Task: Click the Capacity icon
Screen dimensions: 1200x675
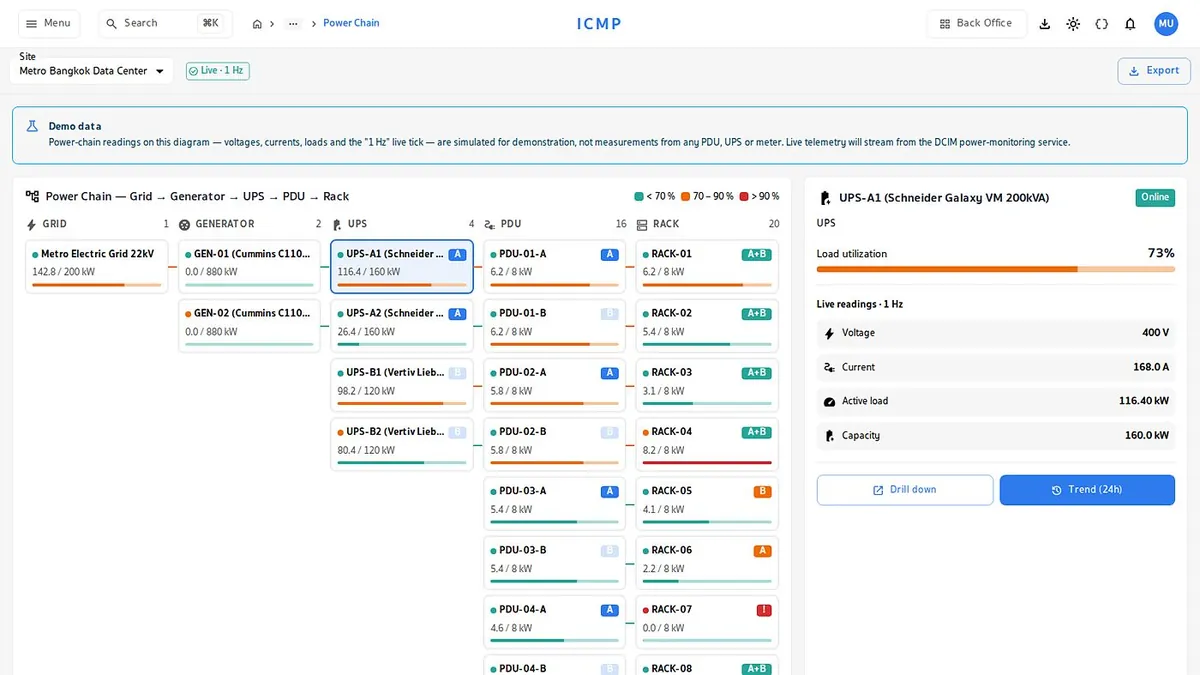Action: click(x=829, y=436)
